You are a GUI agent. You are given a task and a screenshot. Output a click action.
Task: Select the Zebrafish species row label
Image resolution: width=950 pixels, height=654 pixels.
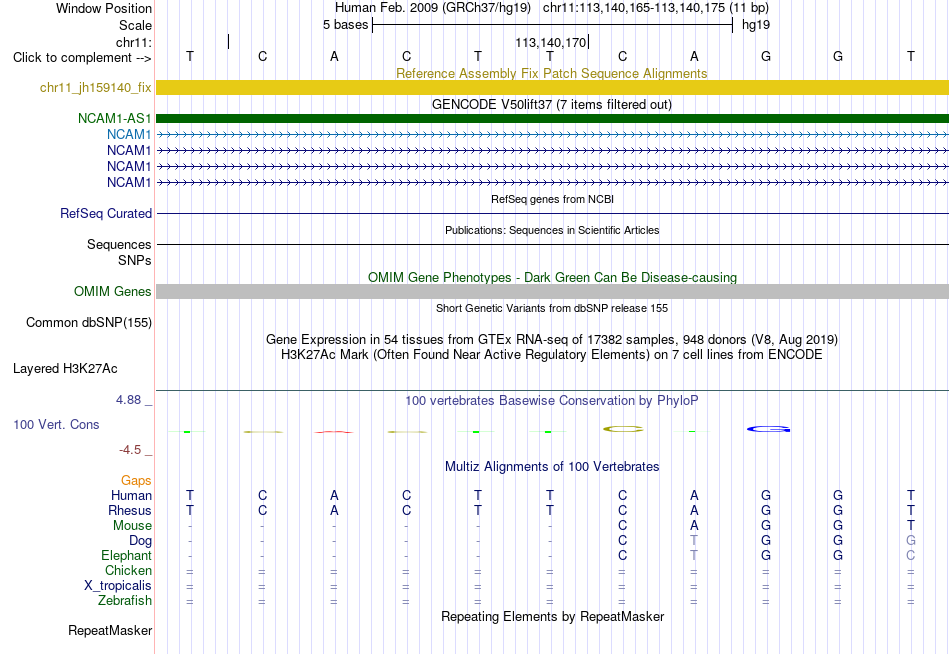pyautogui.click(x=125, y=601)
